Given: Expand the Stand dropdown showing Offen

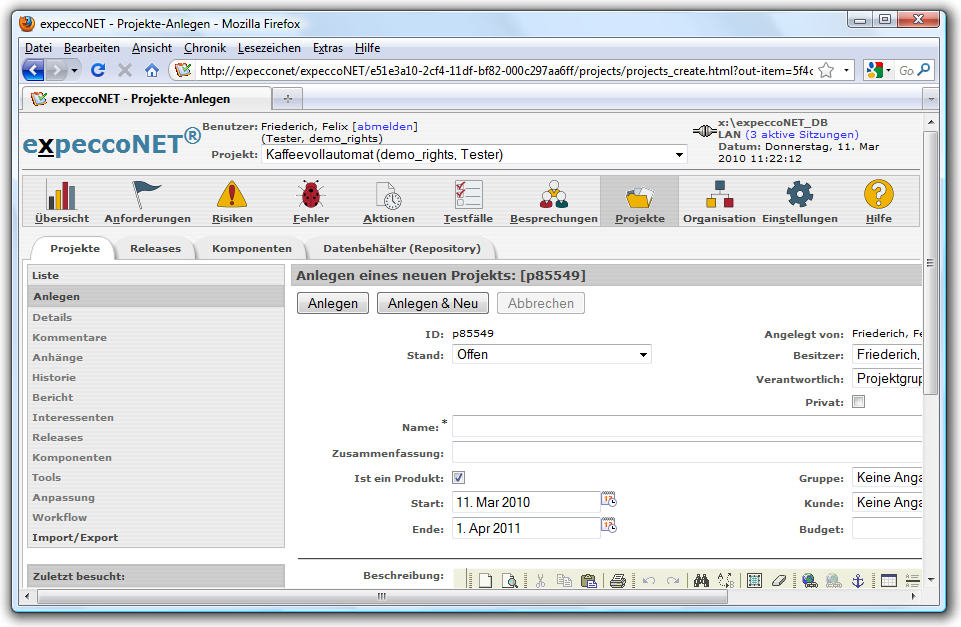Looking at the screenshot, I should [x=551, y=354].
